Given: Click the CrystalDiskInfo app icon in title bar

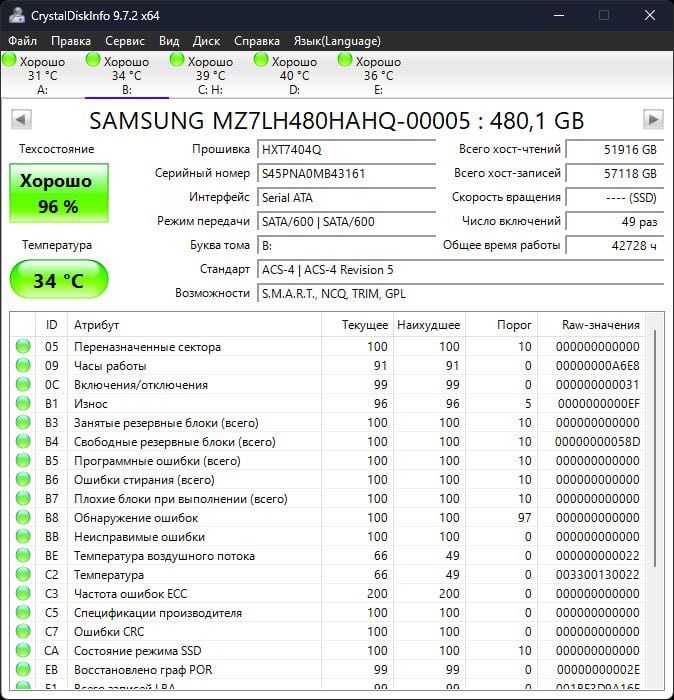Looking at the screenshot, I should (x=16, y=15).
